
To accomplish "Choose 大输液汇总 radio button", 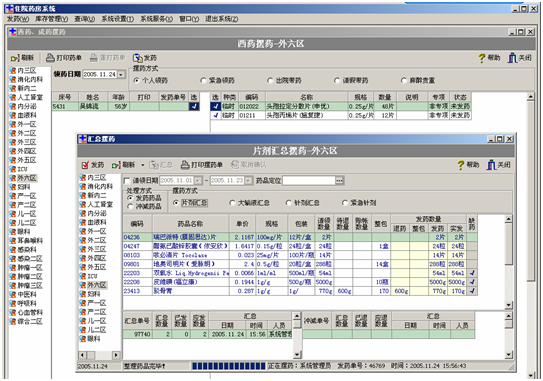I will (232, 203).
